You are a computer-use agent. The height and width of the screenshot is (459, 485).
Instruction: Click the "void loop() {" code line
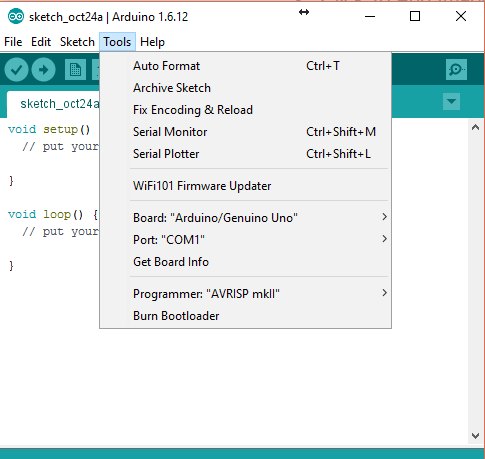pos(53,214)
